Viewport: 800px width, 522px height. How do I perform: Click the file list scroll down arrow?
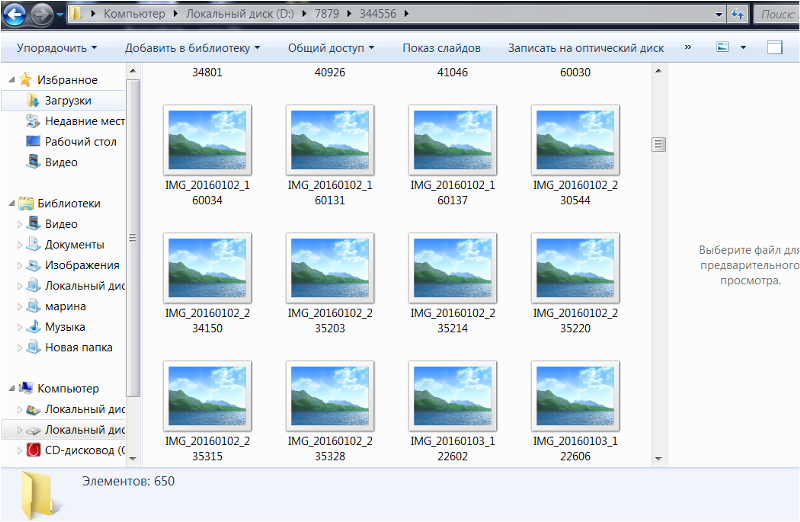[659, 459]
